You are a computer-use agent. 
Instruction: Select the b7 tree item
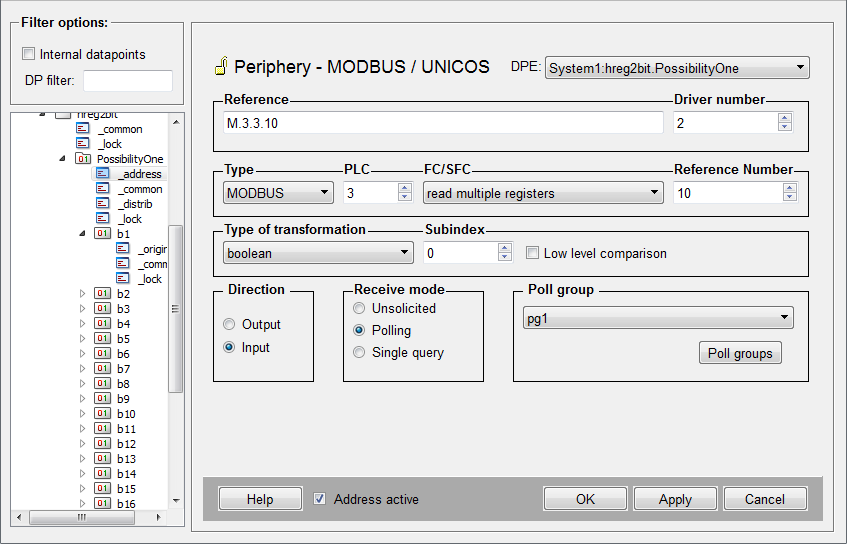[124, 369]
